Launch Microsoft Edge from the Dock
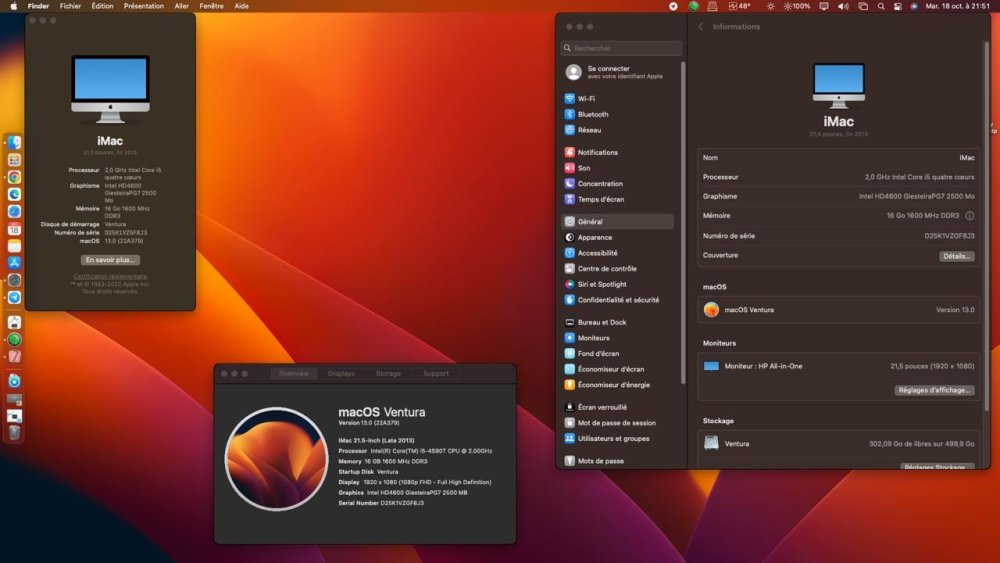The width and height of the screenshot is (1000, 563). [14, 194]
